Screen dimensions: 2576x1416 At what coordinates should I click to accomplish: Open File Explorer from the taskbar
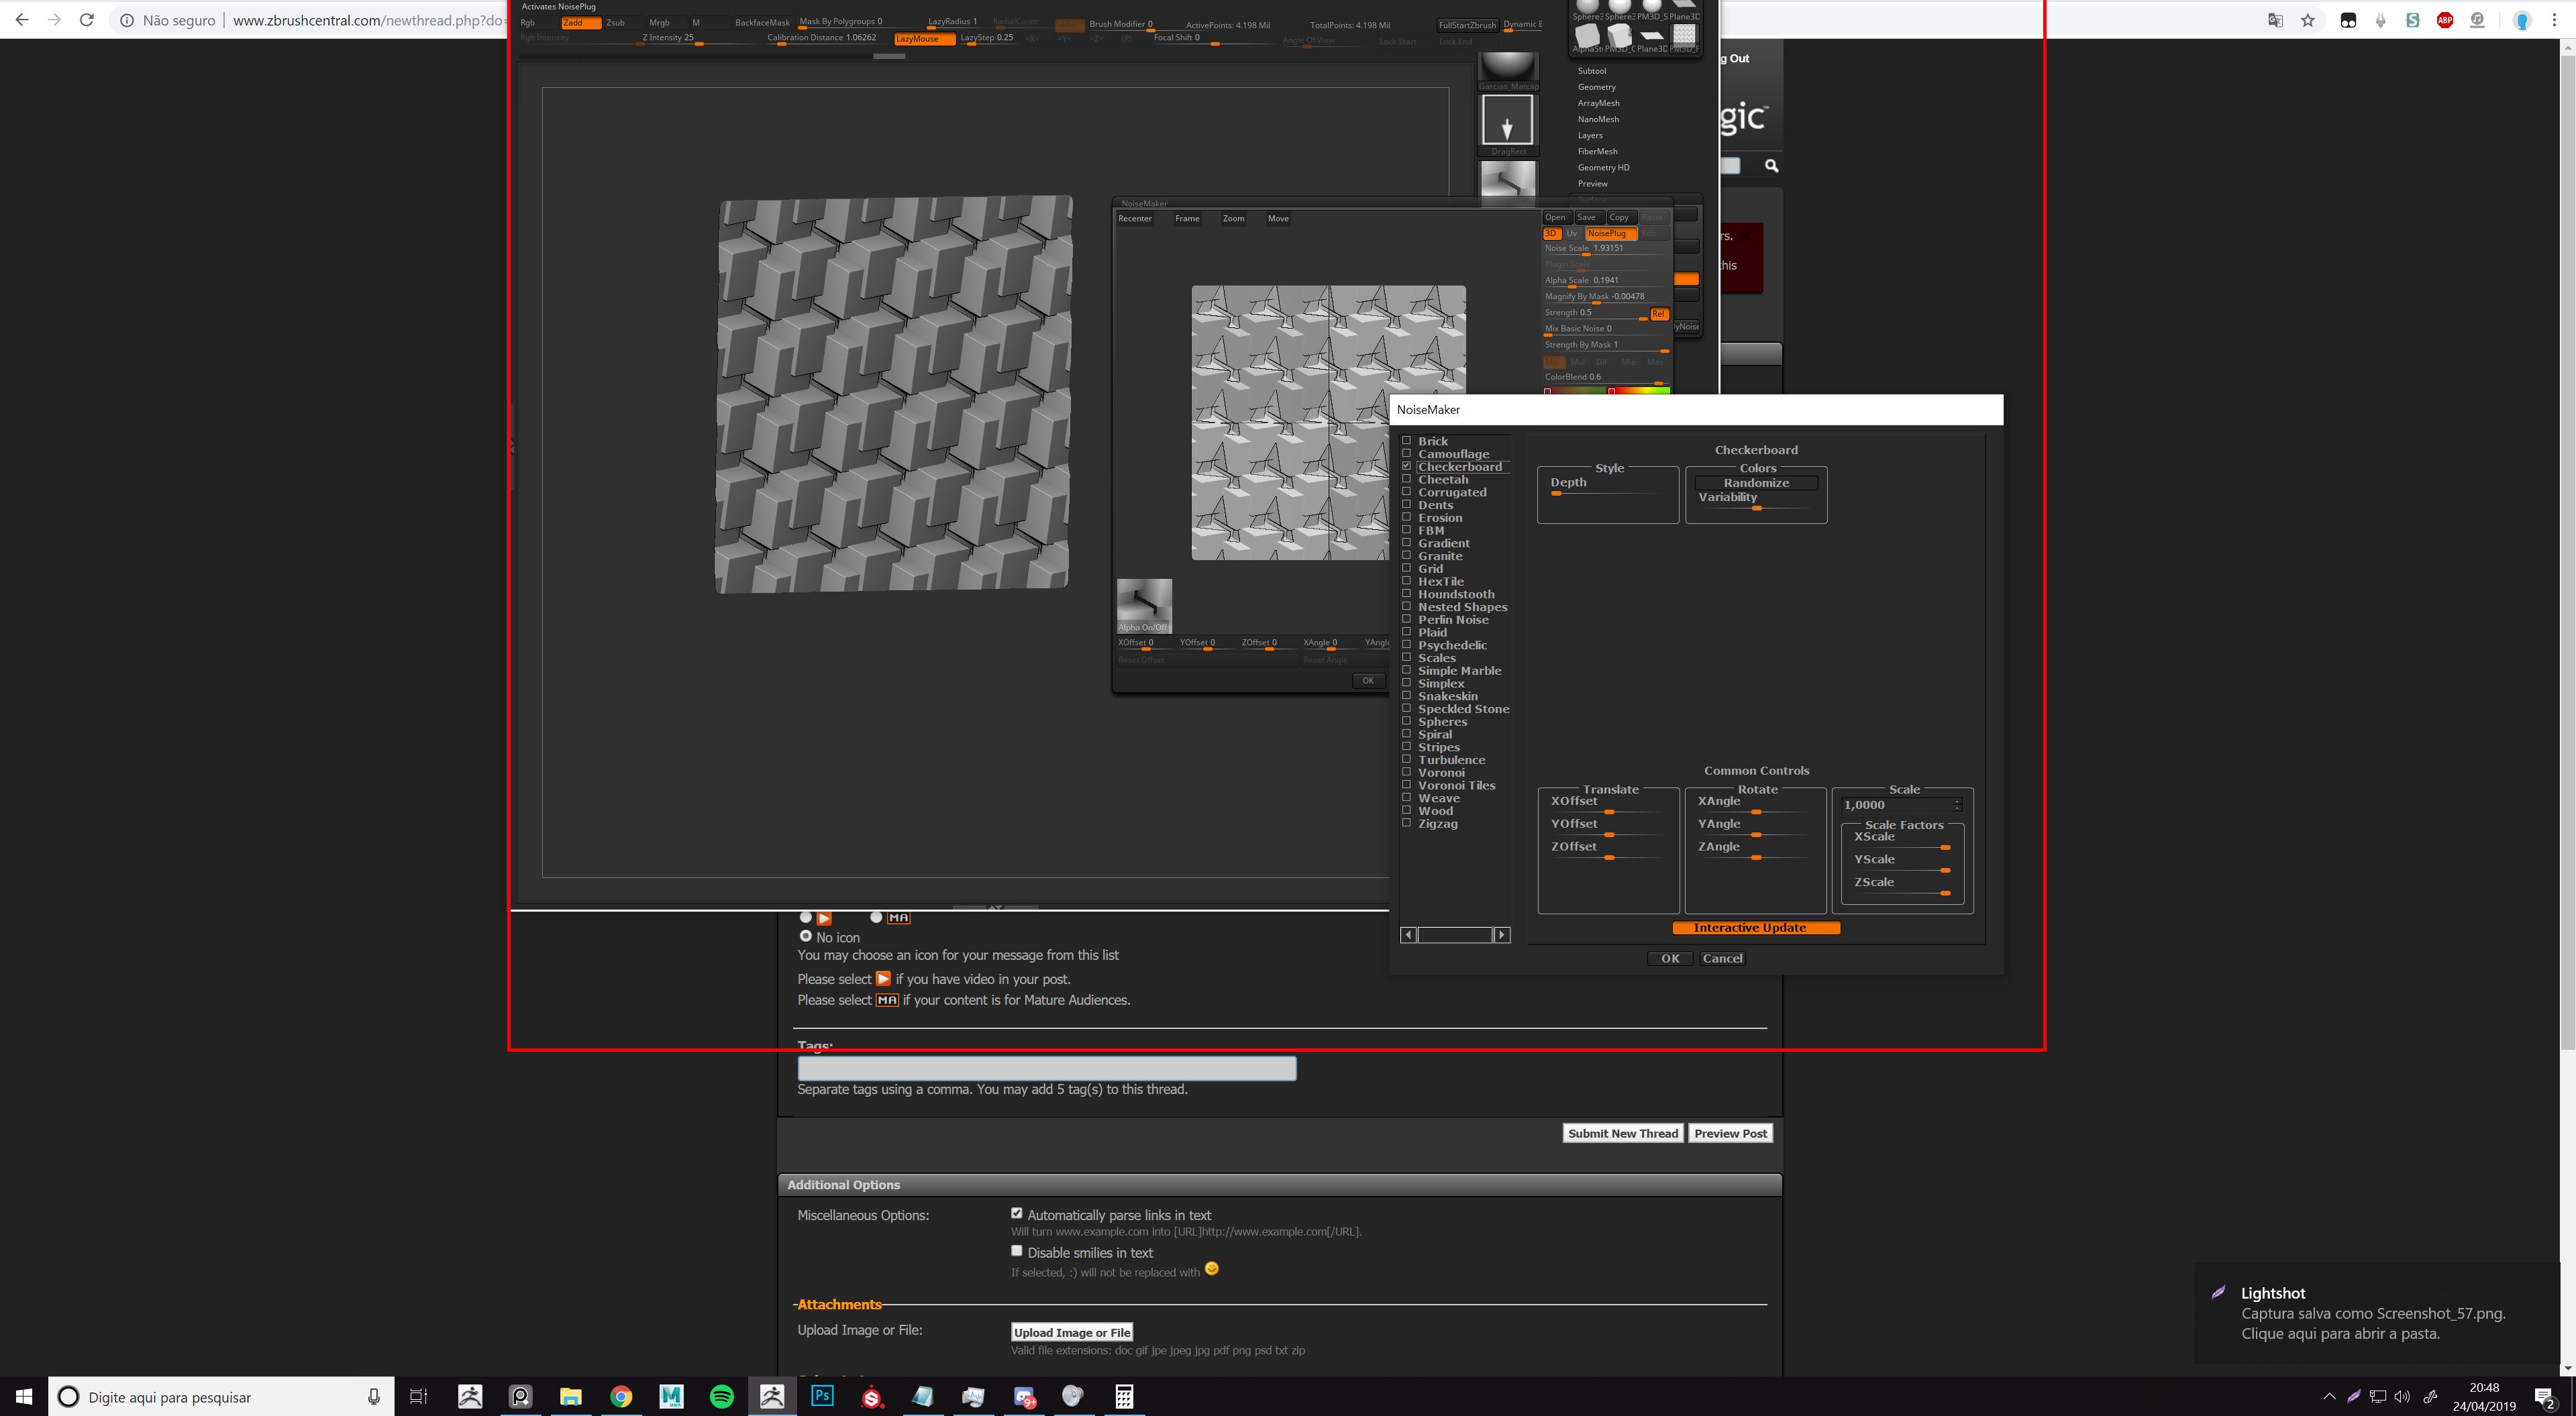point(571,1396)
